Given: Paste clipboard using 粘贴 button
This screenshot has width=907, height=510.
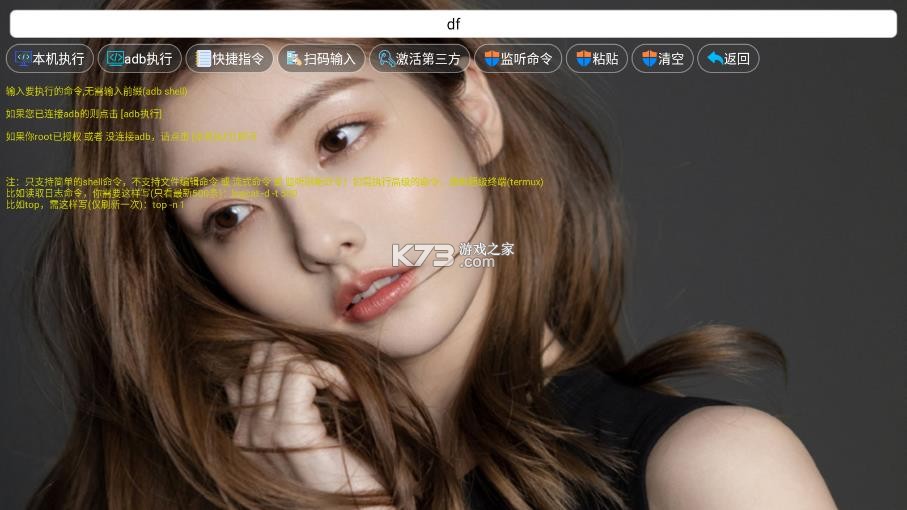Looking at the screenshot, I should pos(596,58).
